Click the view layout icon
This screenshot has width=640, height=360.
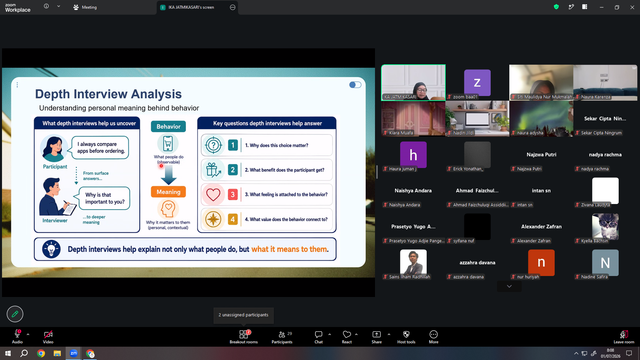tap(585, 7)
